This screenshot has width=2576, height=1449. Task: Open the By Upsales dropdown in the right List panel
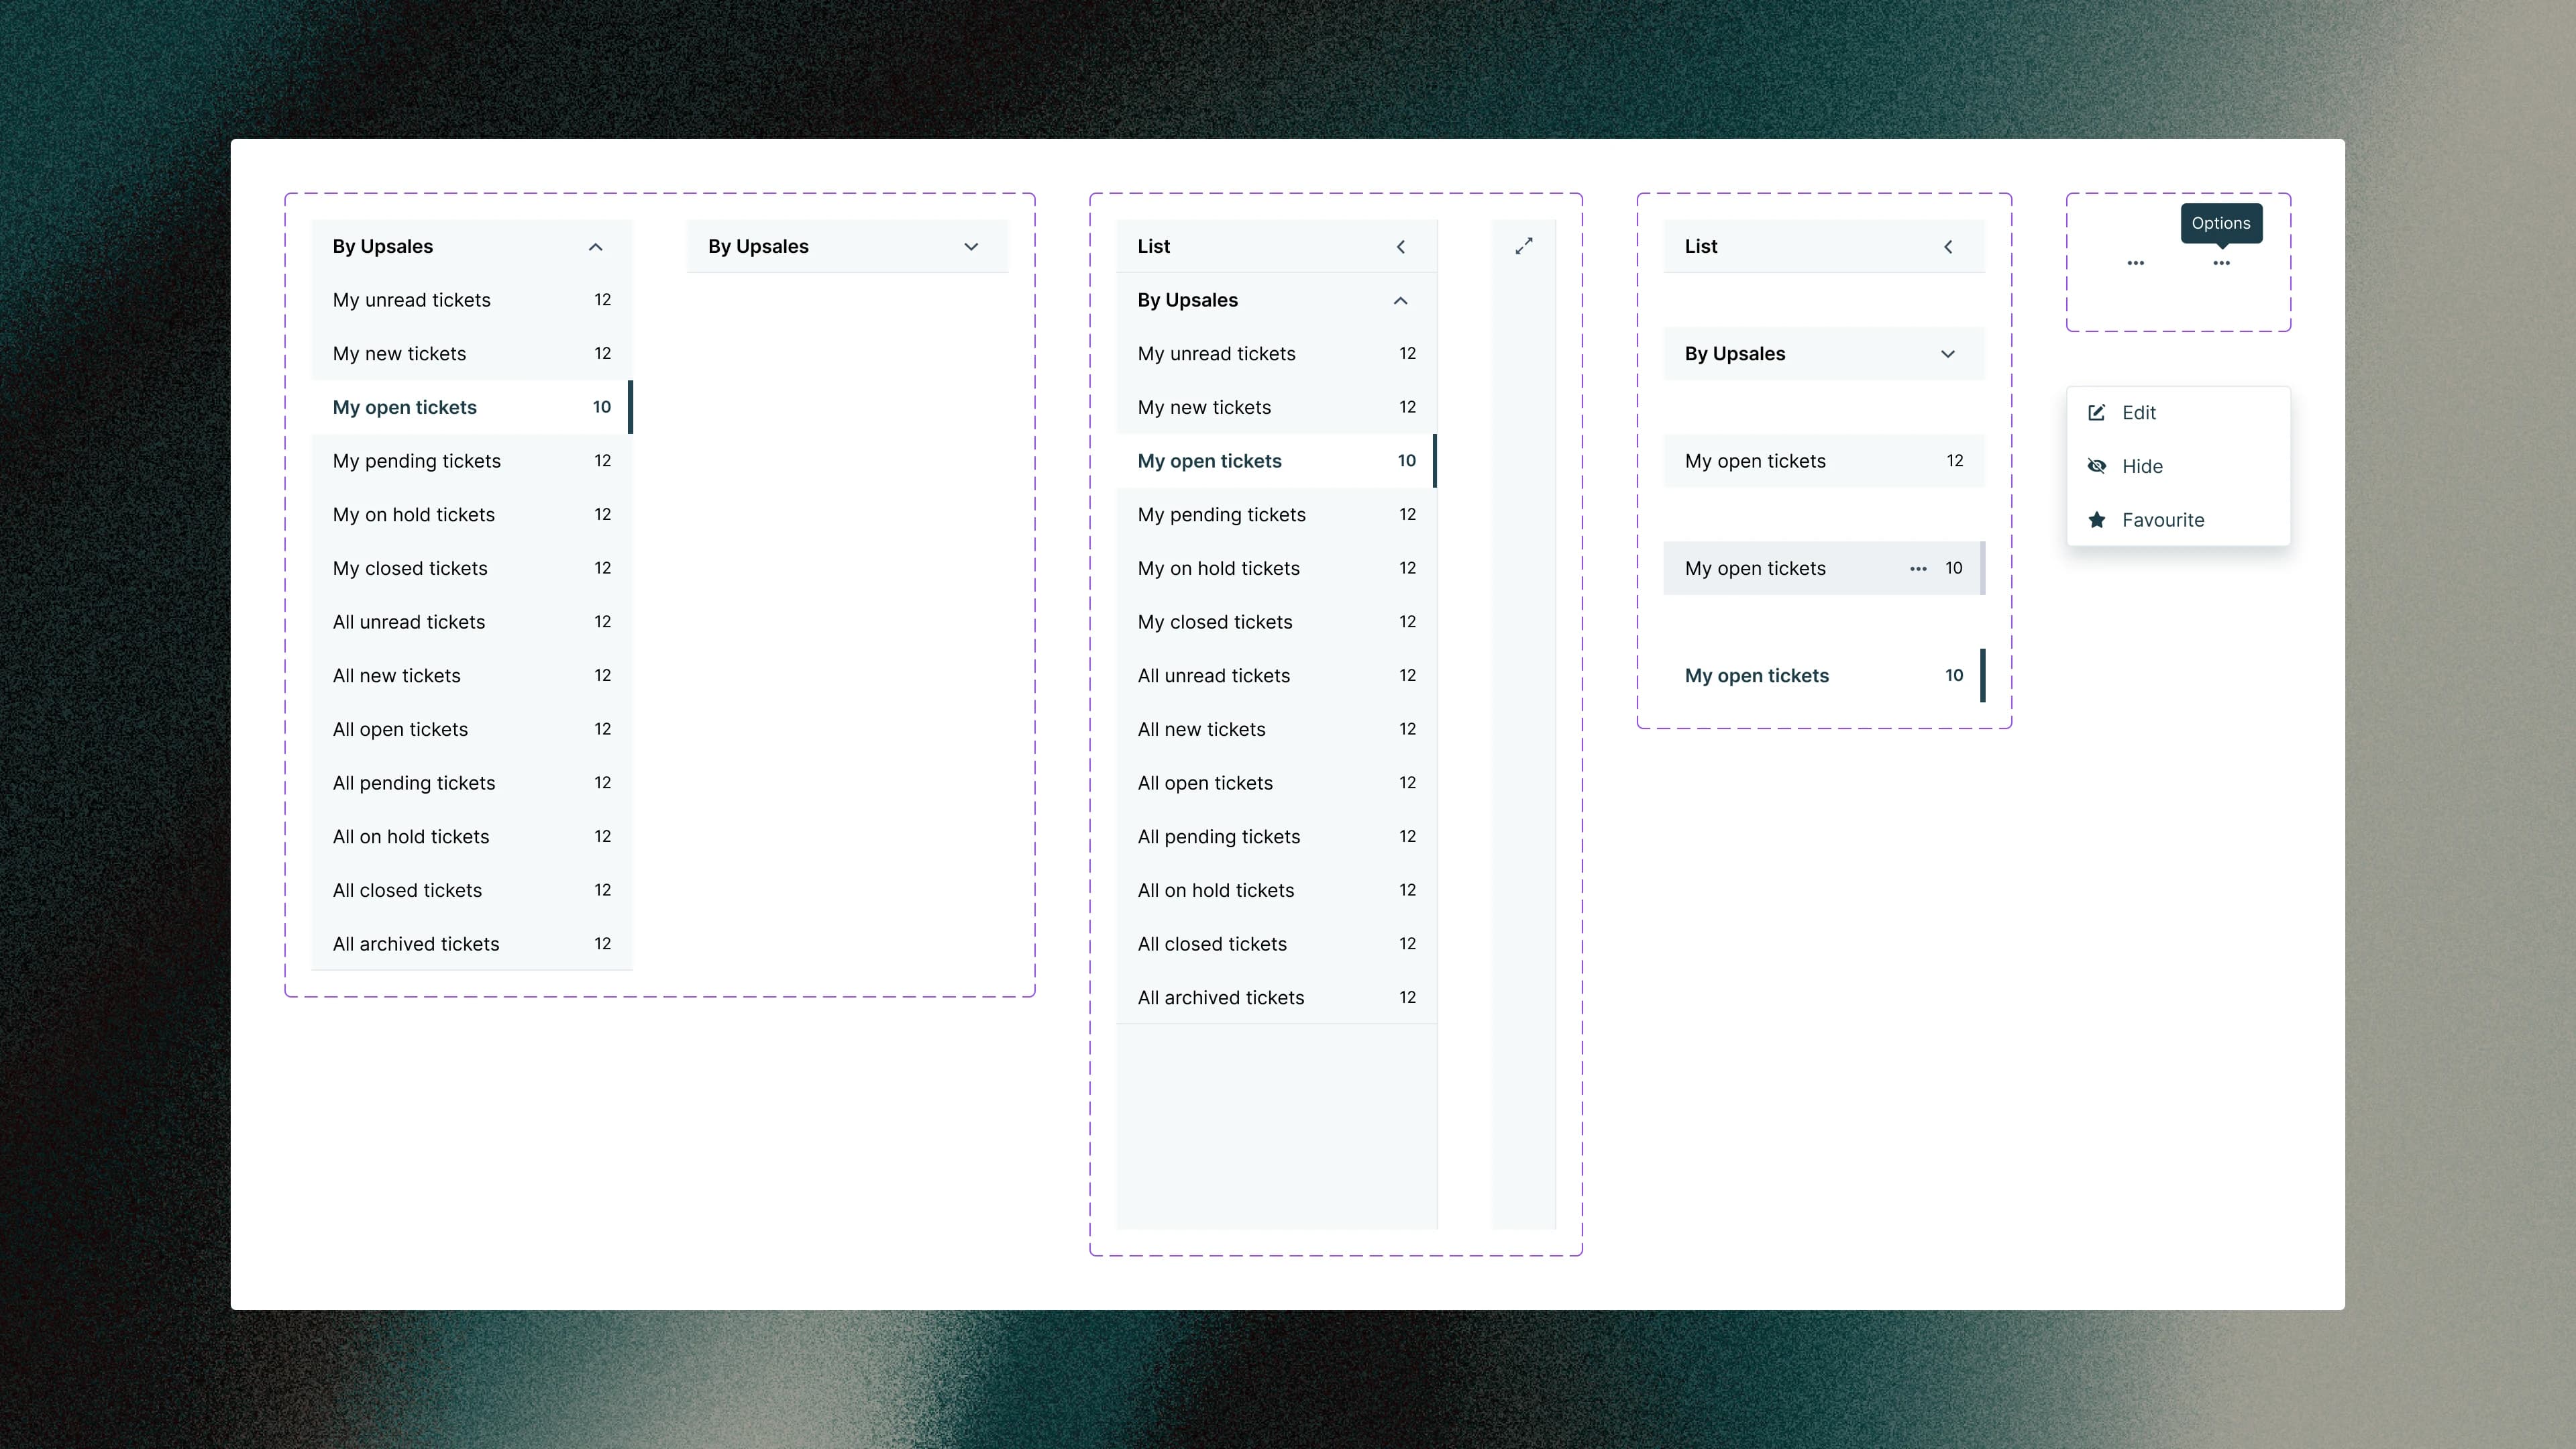coord(1947,353)
